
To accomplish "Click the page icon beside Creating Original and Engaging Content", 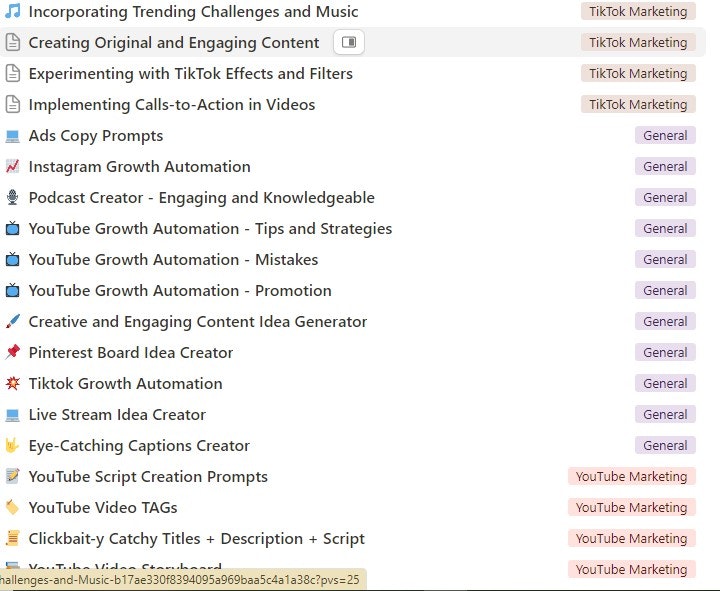I will coord(12,42).
